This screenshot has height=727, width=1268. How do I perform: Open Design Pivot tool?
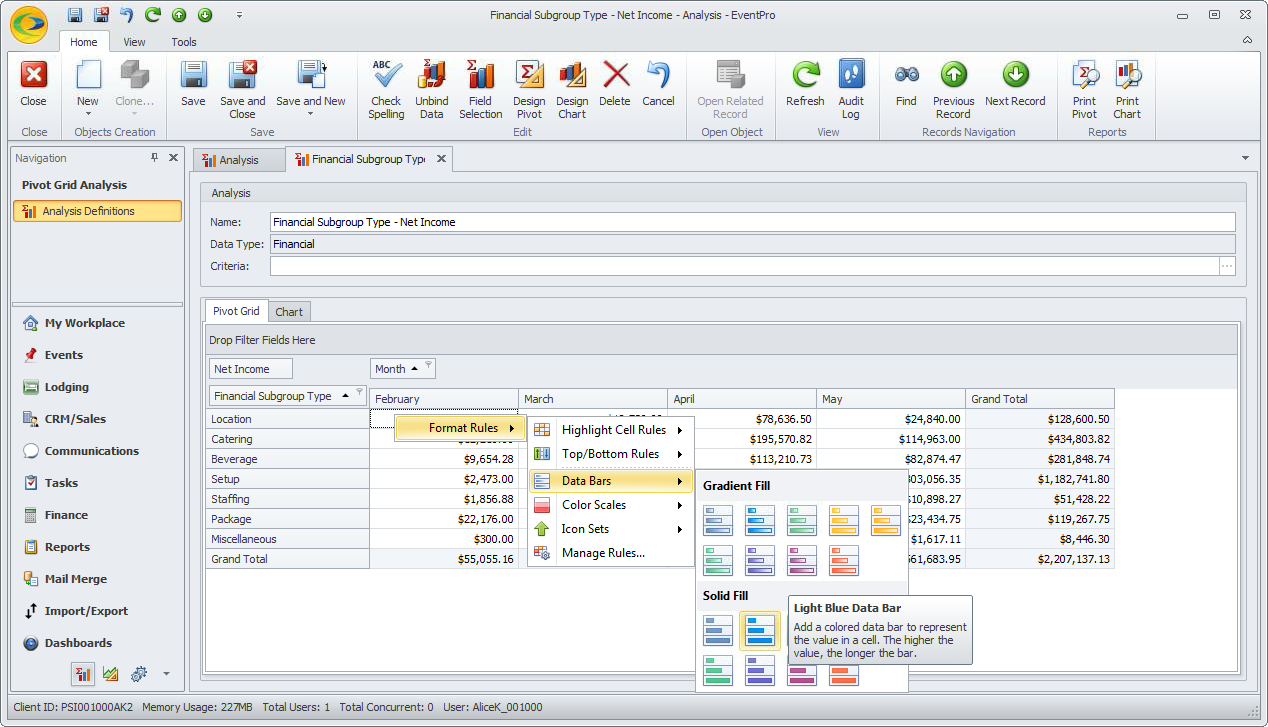[529, 88]
